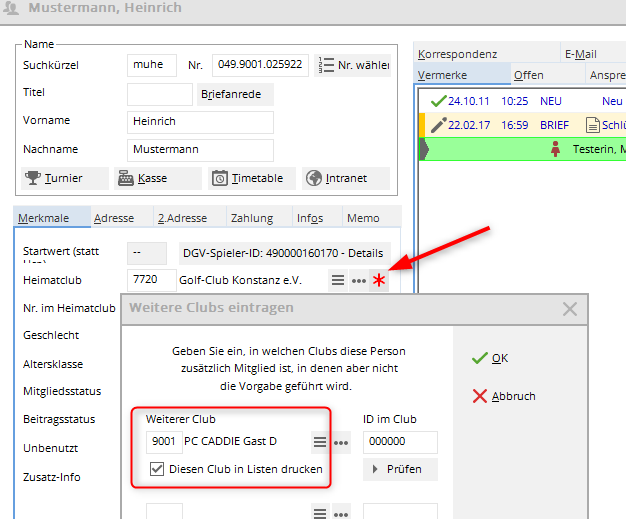Click the person icon in the Mustermann title bar
This screenshot has height=519, width=626.
[11, 8]
